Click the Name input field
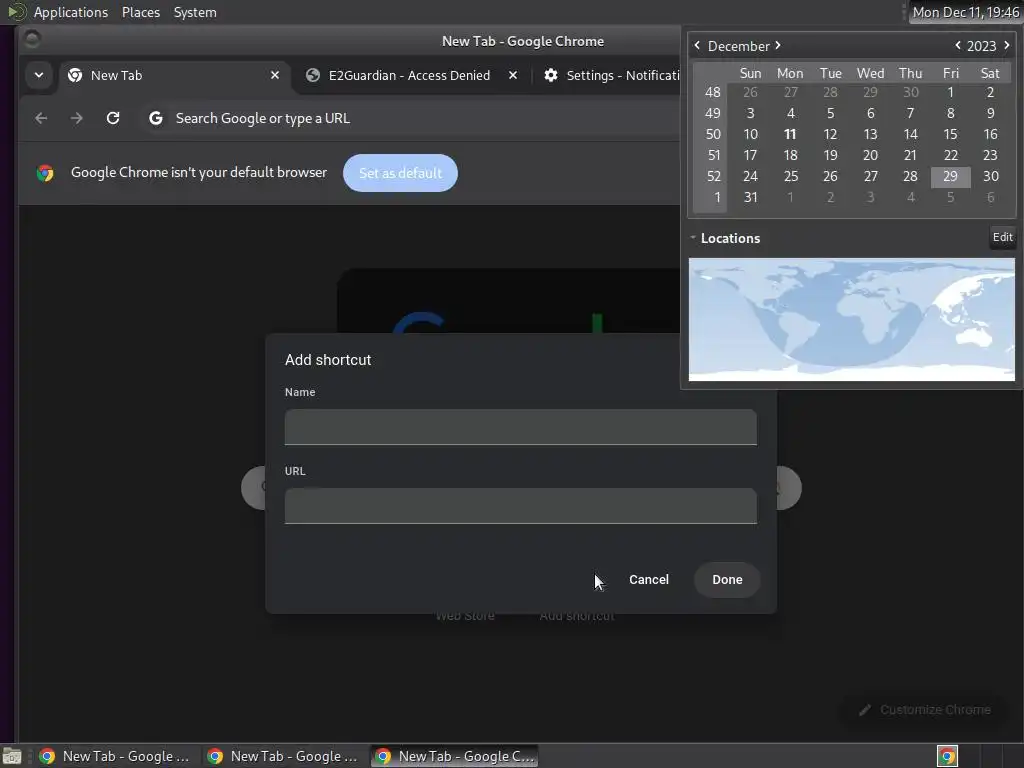1024x768 pixels. (520, 427)
